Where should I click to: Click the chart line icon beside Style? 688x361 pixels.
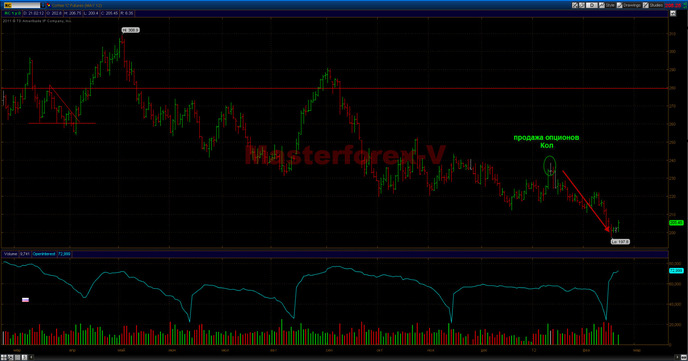click(x=602, y=5)
